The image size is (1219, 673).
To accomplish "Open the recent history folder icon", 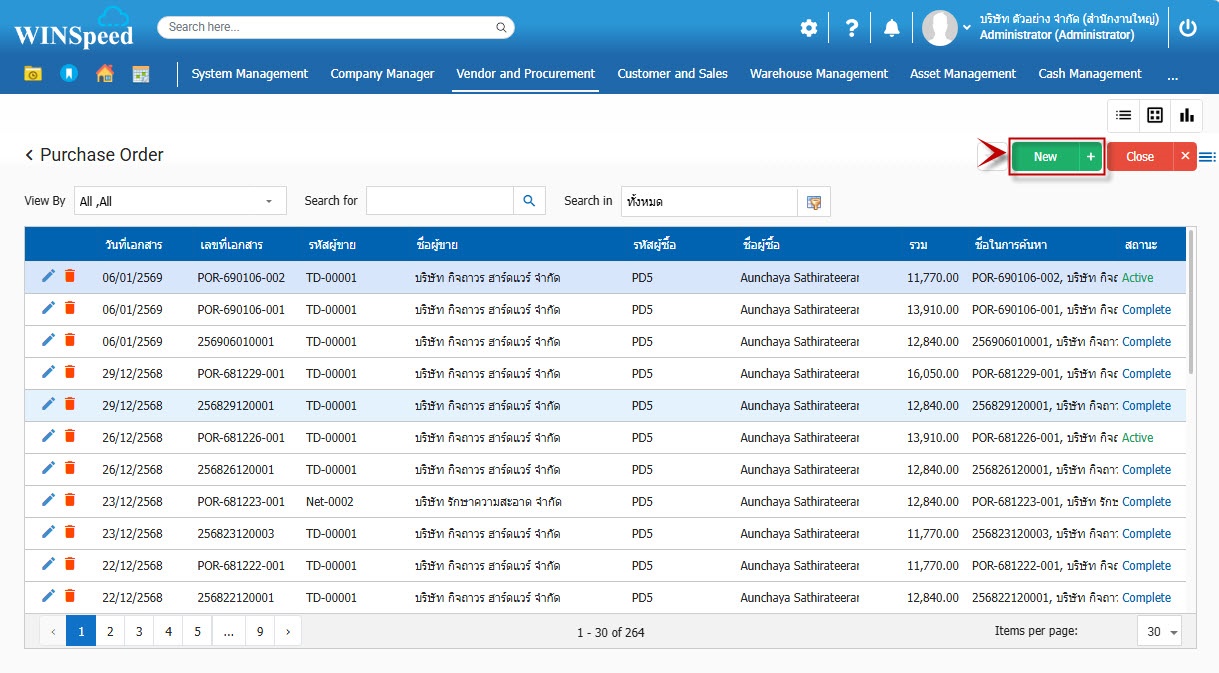I will pos(33,74).
